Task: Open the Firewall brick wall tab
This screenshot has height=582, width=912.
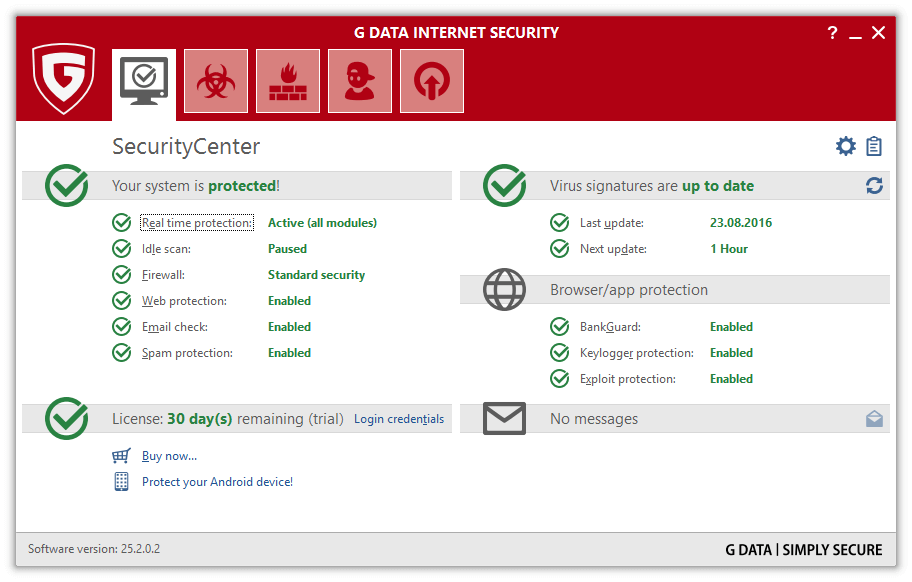Action: (x=288, y=81)
